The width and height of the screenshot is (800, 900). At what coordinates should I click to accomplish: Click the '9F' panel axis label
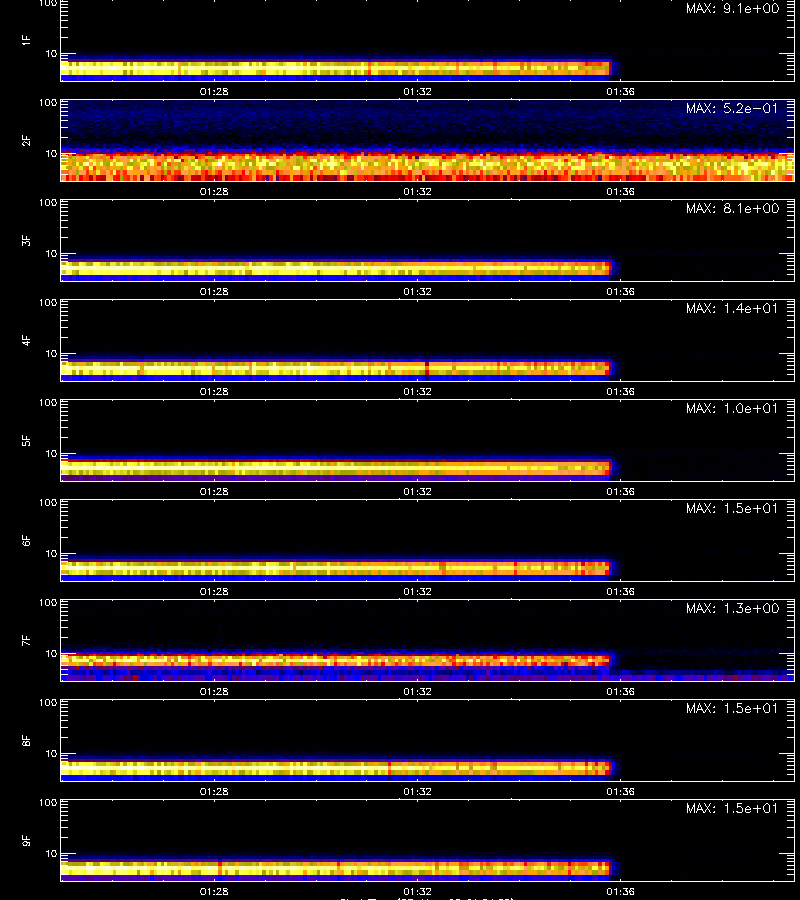26,841
